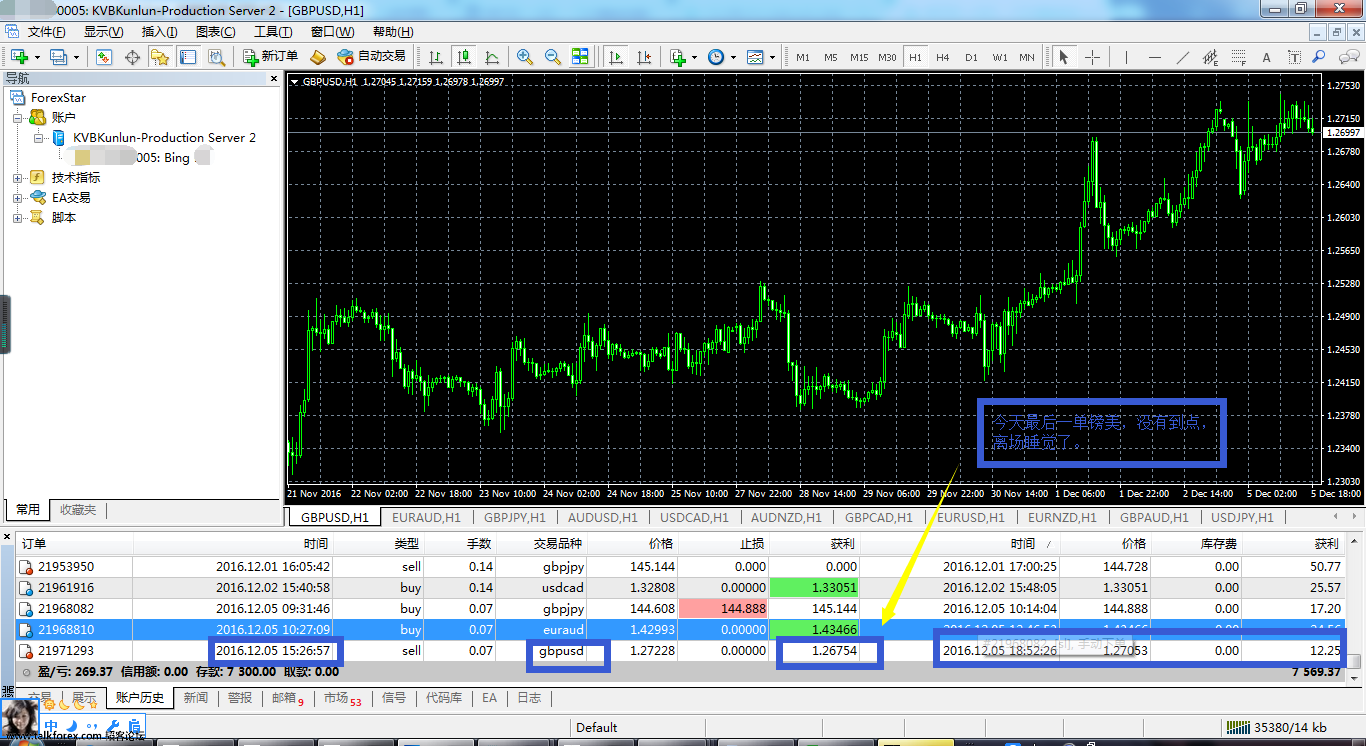
Task: Tile chart windows icon
Action: pyautogui.click(x=580, y=57)
